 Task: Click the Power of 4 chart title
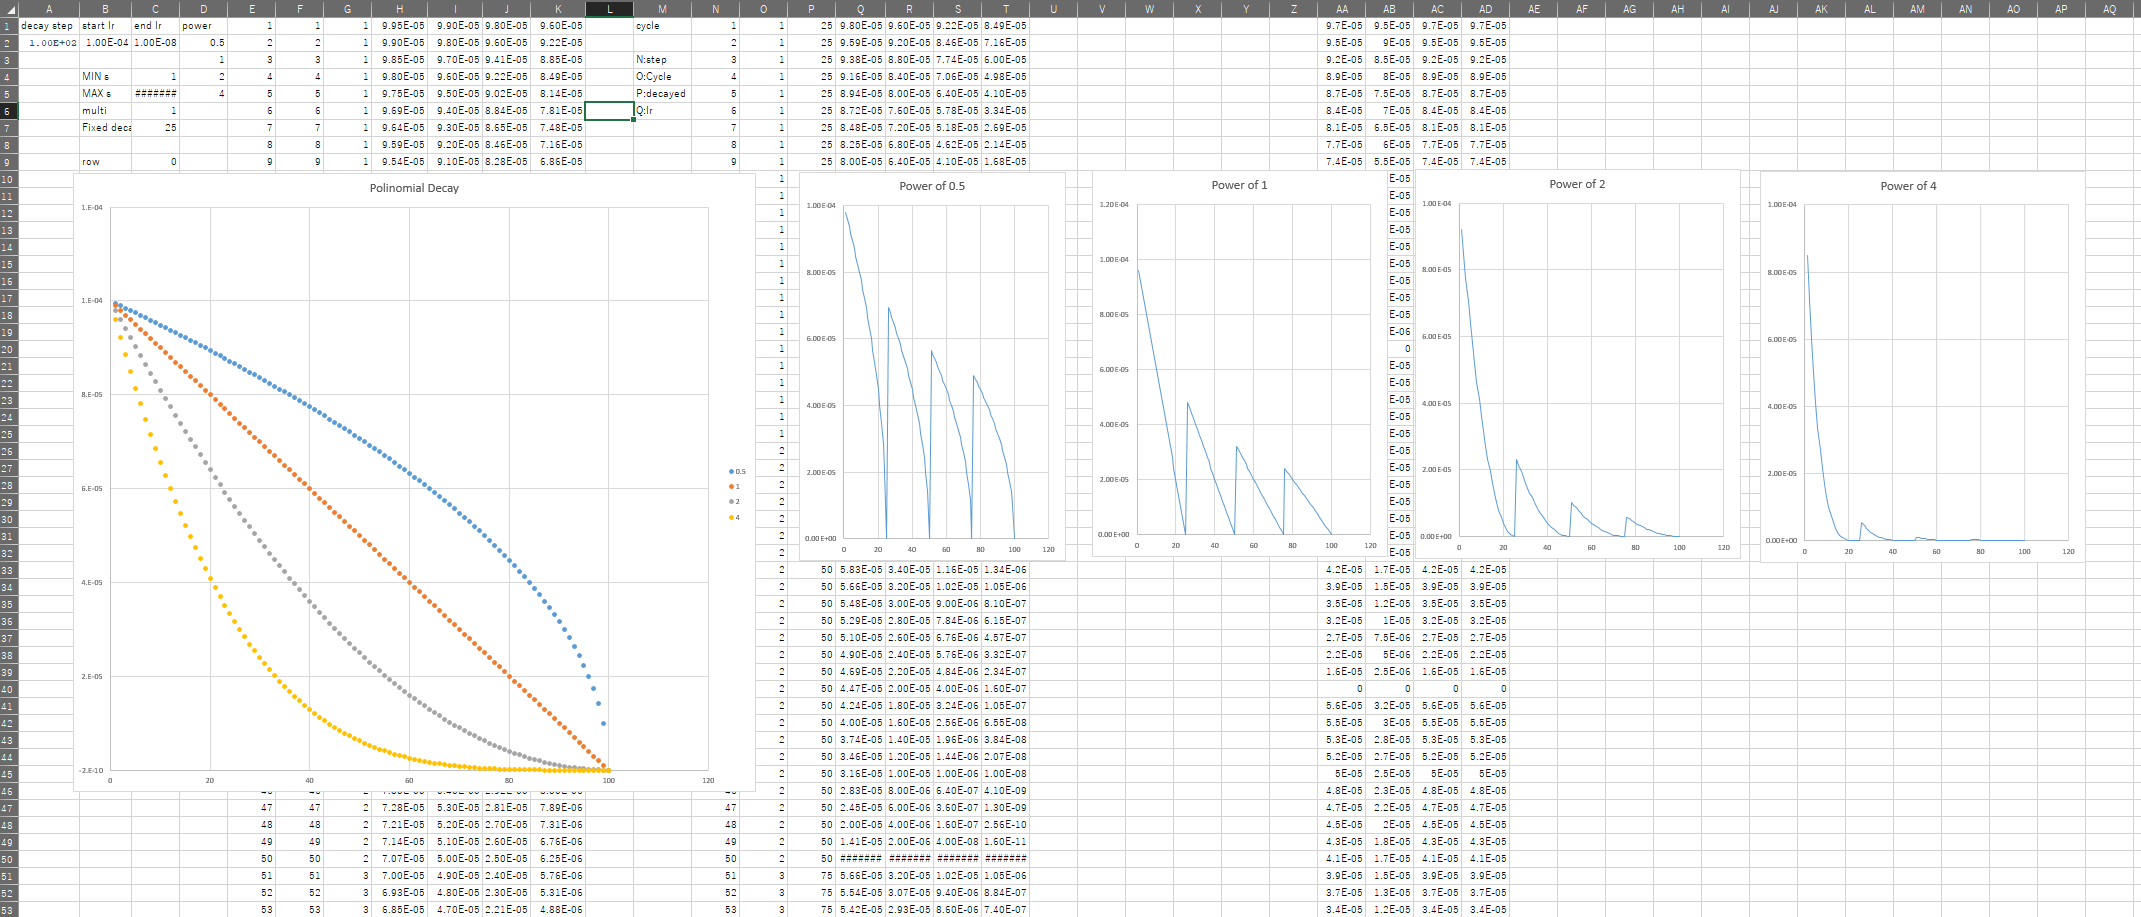[1908, 186]
